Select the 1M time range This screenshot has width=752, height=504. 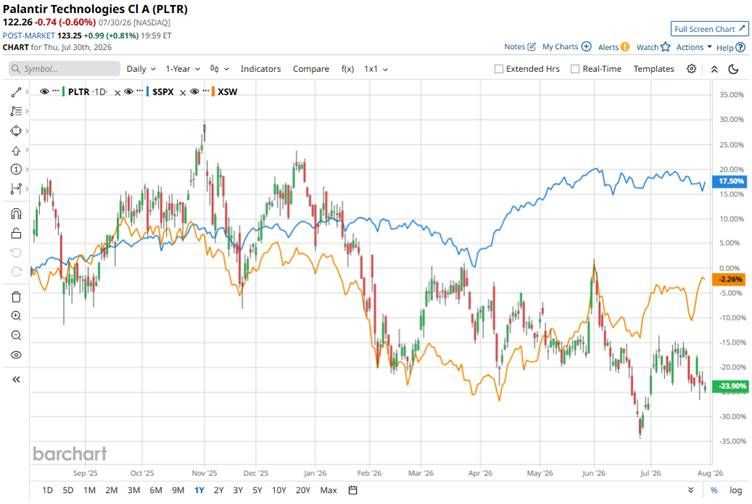[x=90, y=490]
